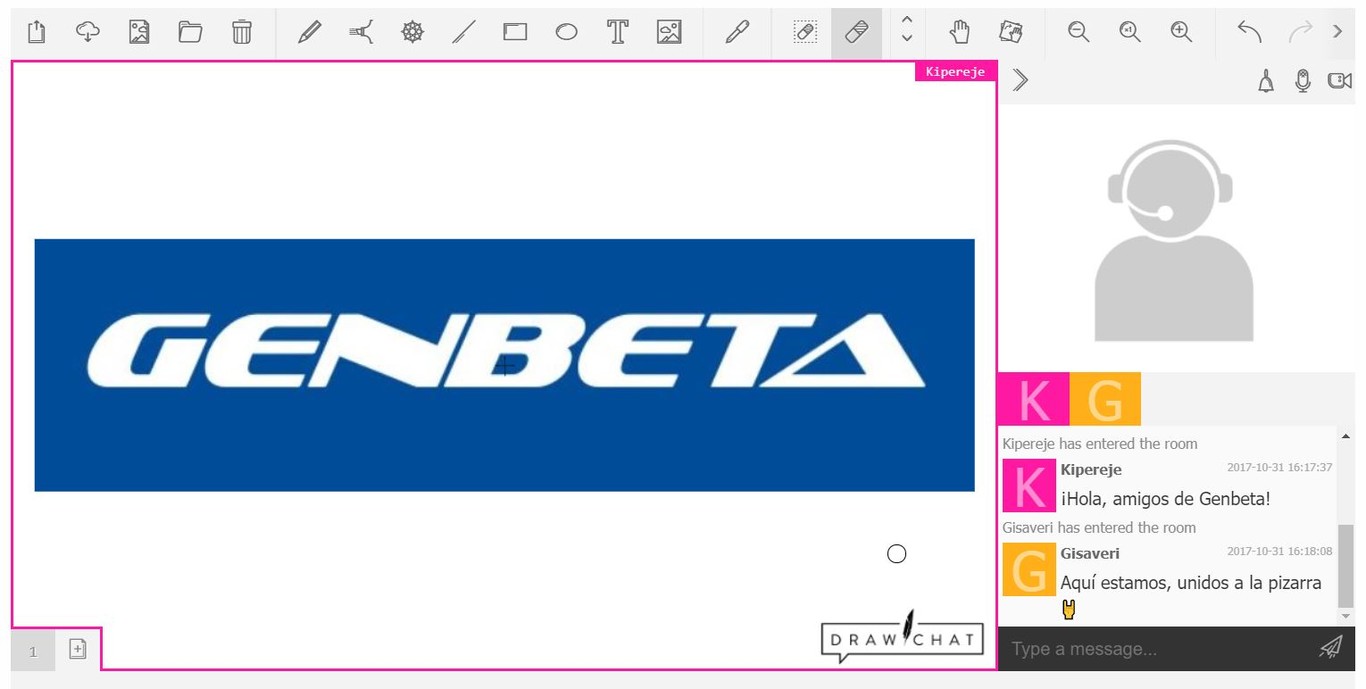Activate the Hand pan tool

[959, 32]
